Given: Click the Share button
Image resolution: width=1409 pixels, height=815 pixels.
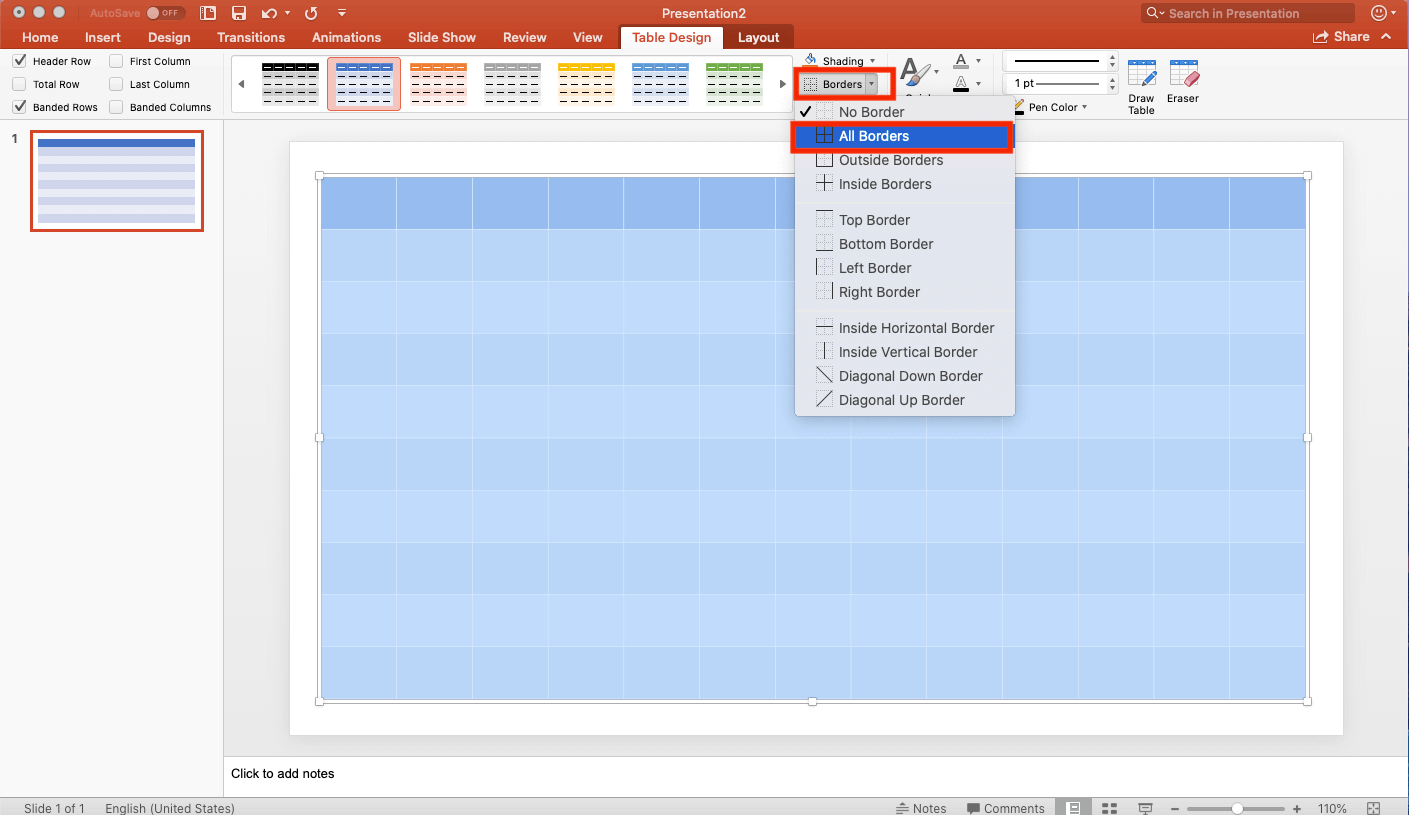Looking at the screenshot, I should tap(1348, 36).
